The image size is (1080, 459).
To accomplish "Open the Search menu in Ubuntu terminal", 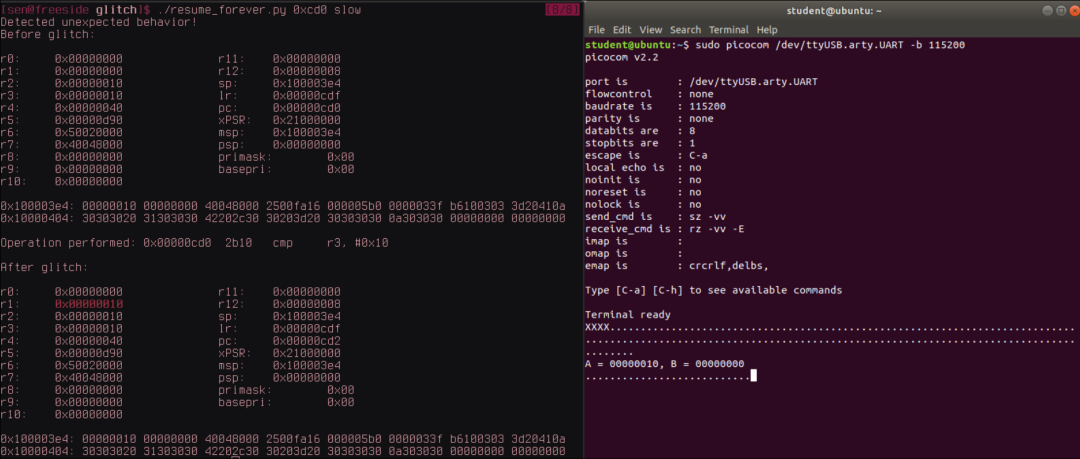I will click(x=685, y=30).
